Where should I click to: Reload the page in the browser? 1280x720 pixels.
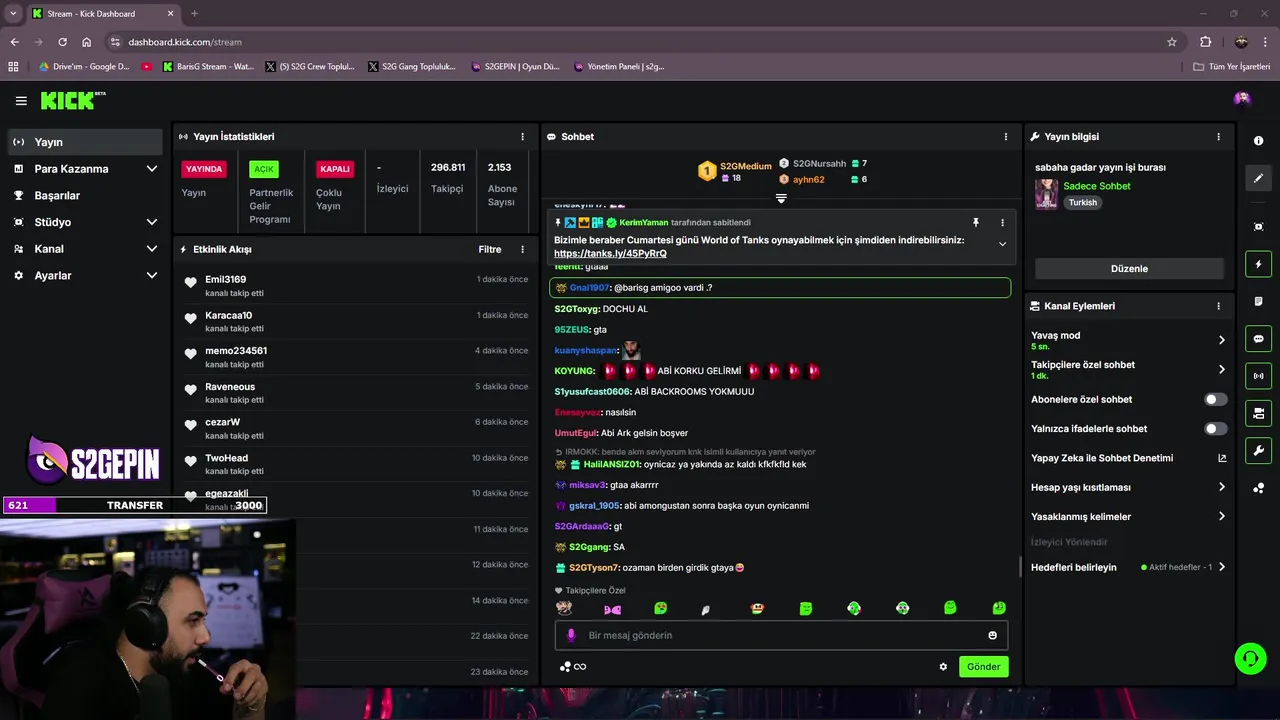[62, 42]
